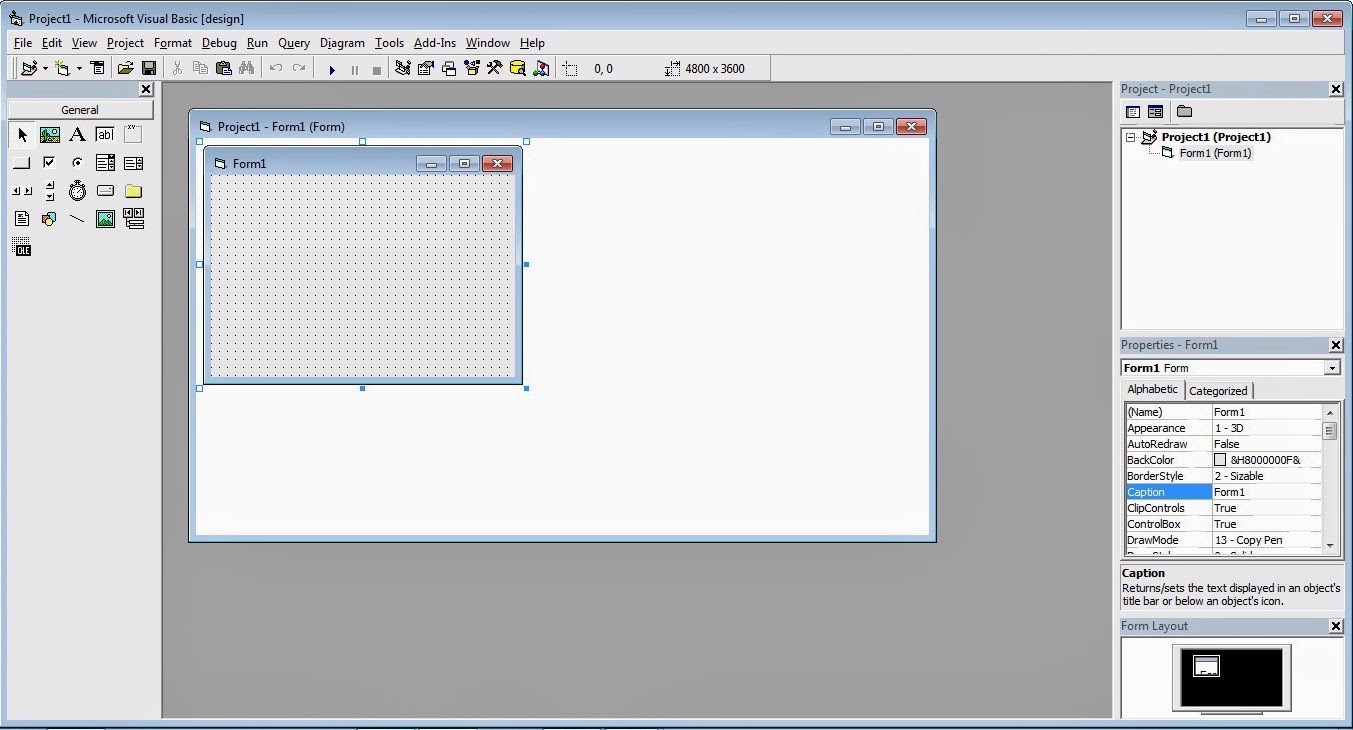Choose the TextBox control tool
Image resolution: width=1353 pixels, height=730 pixels.
[105, 135]
